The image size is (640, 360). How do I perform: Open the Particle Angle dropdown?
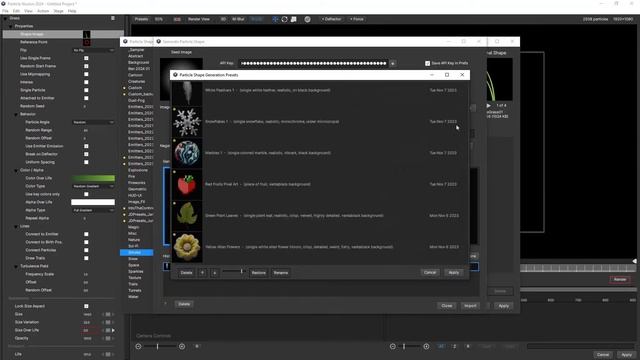point(93,122)
